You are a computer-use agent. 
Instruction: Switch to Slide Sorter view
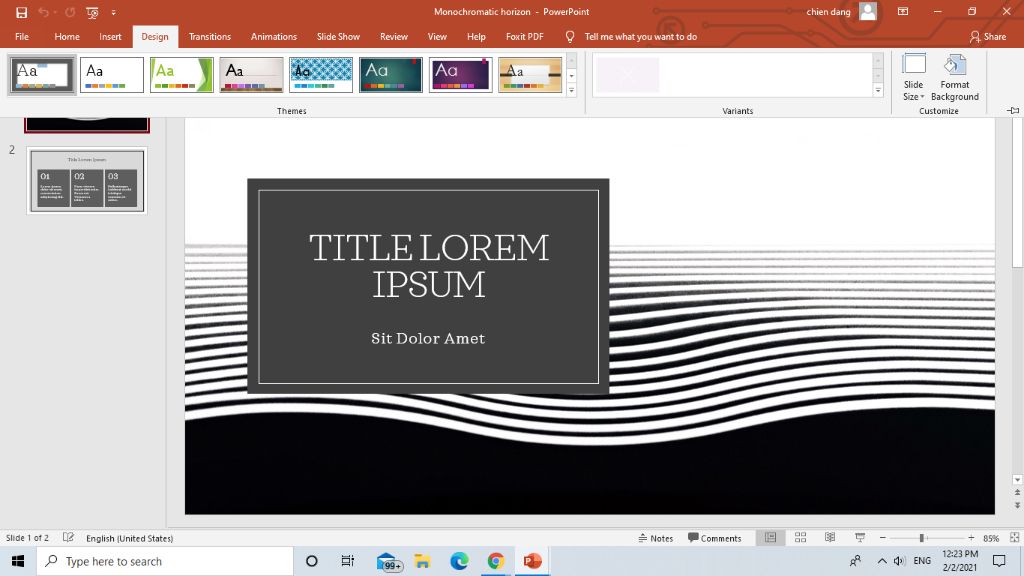800,538
